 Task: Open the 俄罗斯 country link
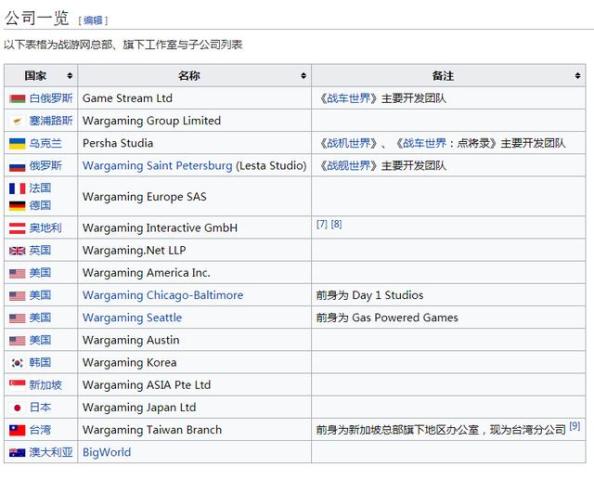(x=45, y=166)
